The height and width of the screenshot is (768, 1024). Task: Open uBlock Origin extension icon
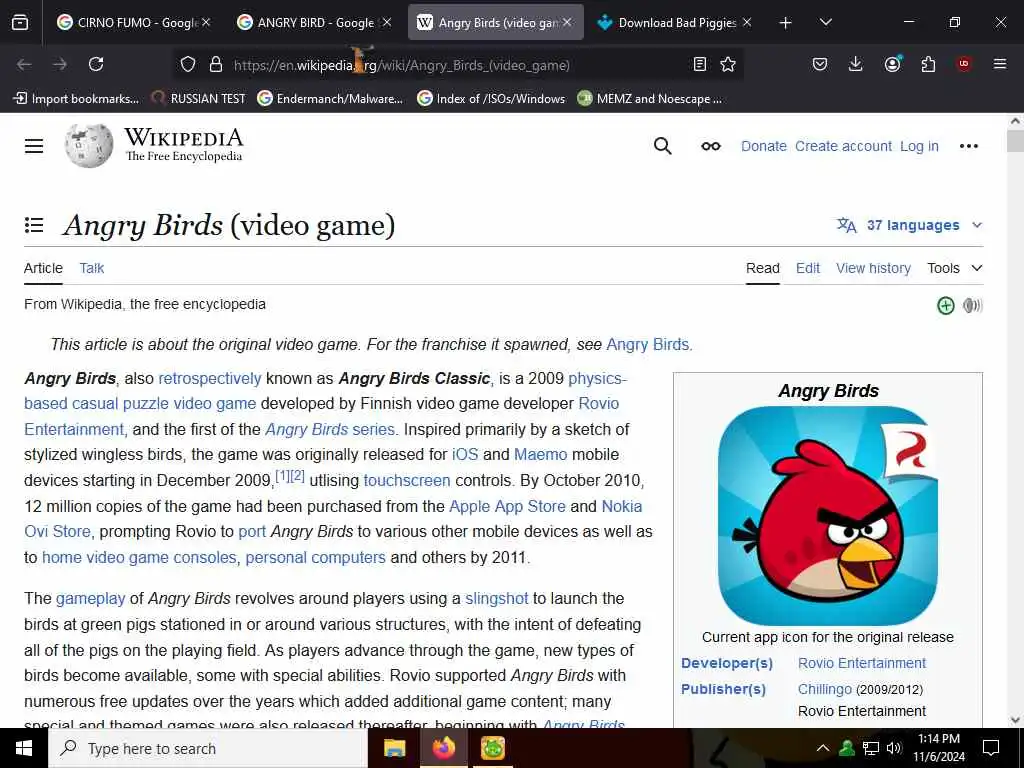(x=964, y=64)
